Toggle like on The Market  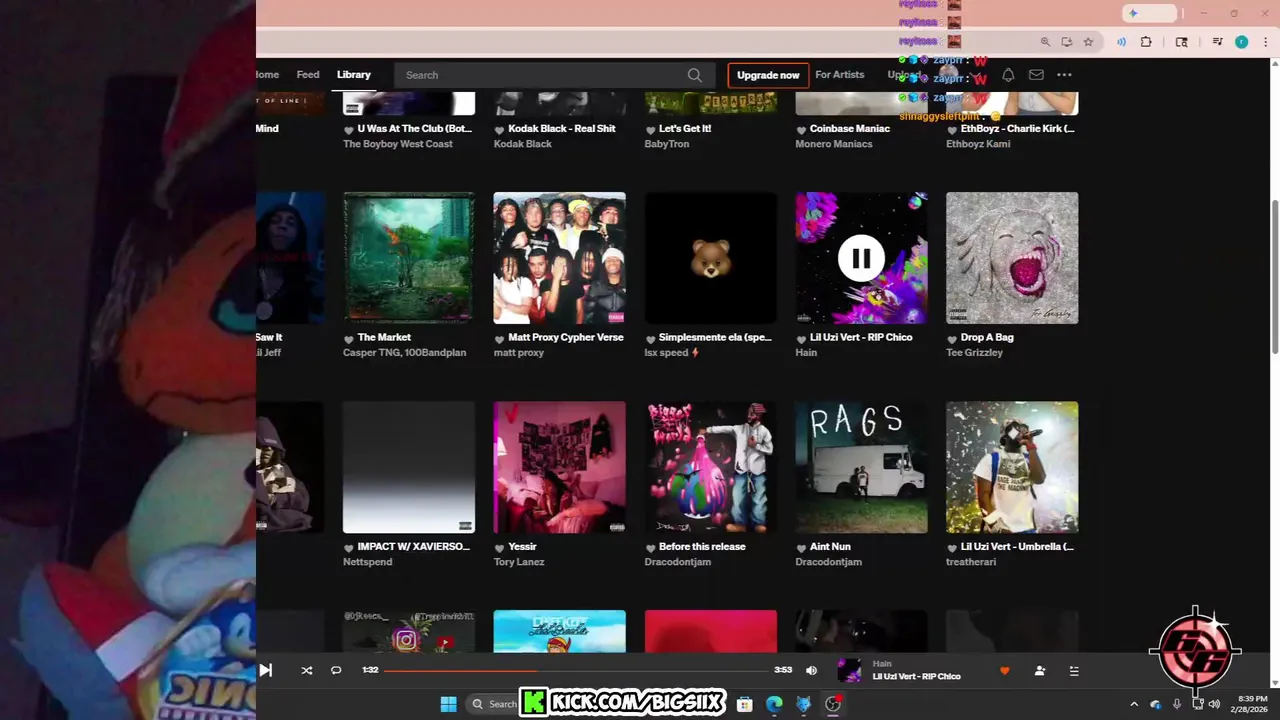click(349, 338)
